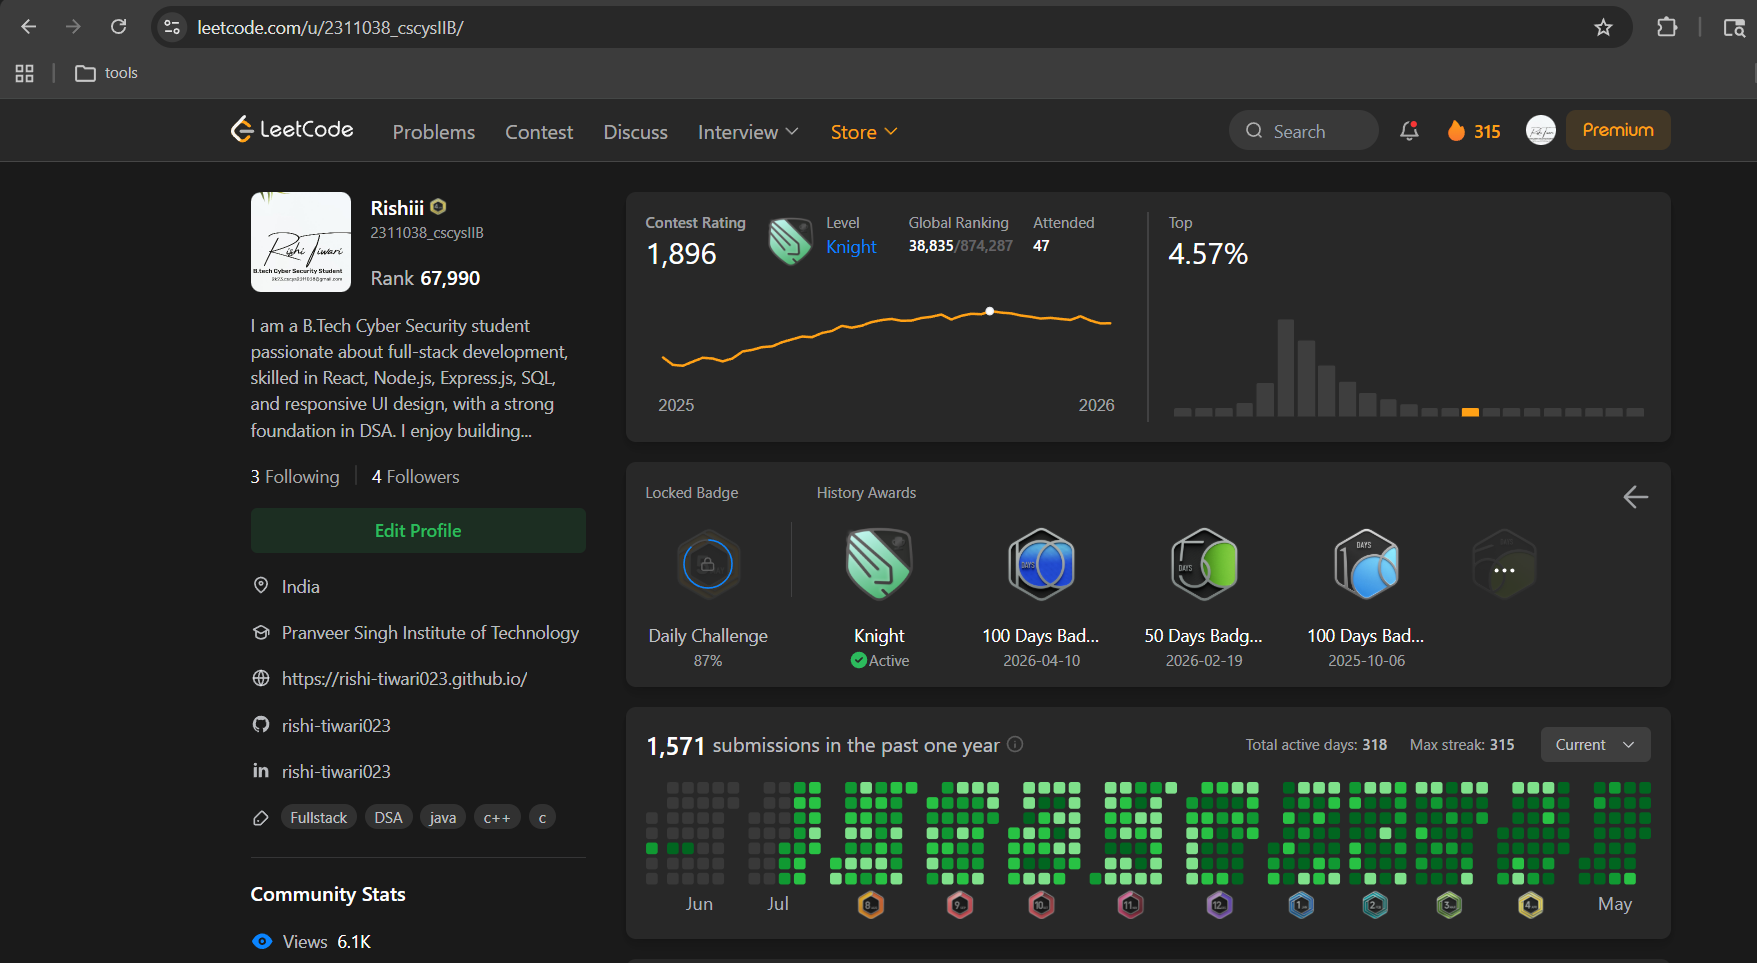
Task: Click the locked Daily Challenge badge
Action: pyautogui.click(x=708, y=565)
